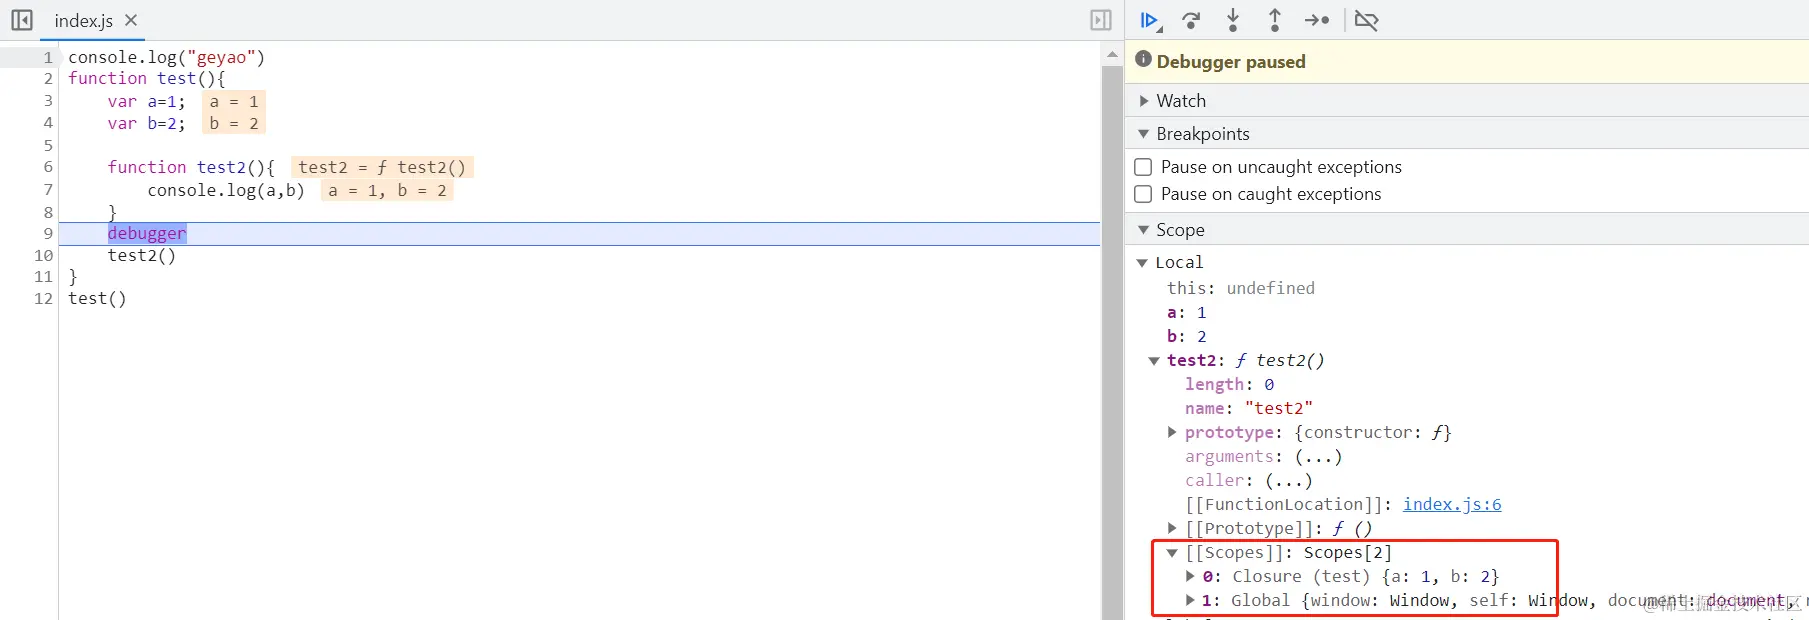Expand the [[Prototype]] entry
The height and width of the screenshot is (620, 1809).
click(1172, 528)
